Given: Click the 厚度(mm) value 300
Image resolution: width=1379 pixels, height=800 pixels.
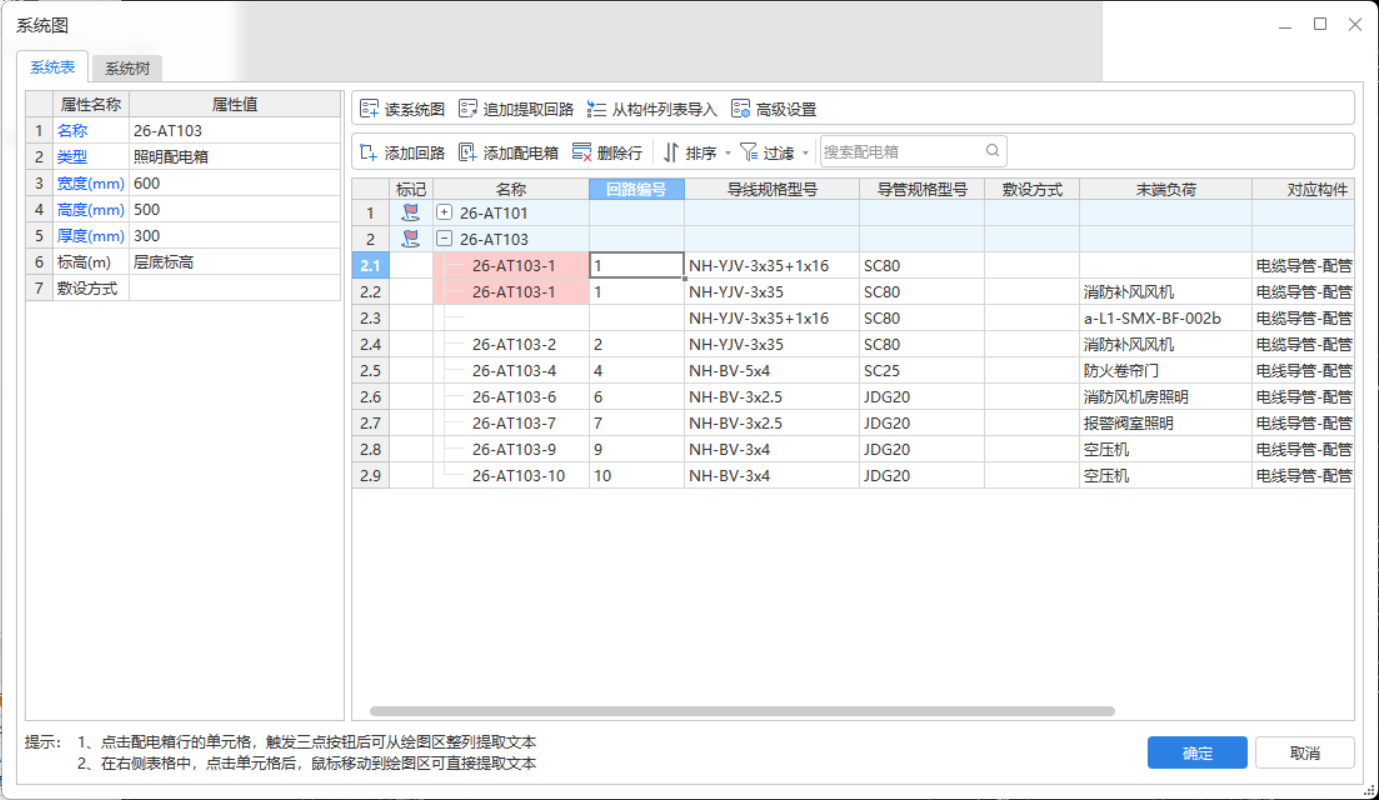Looking at the screenshot, I should 235,236.
